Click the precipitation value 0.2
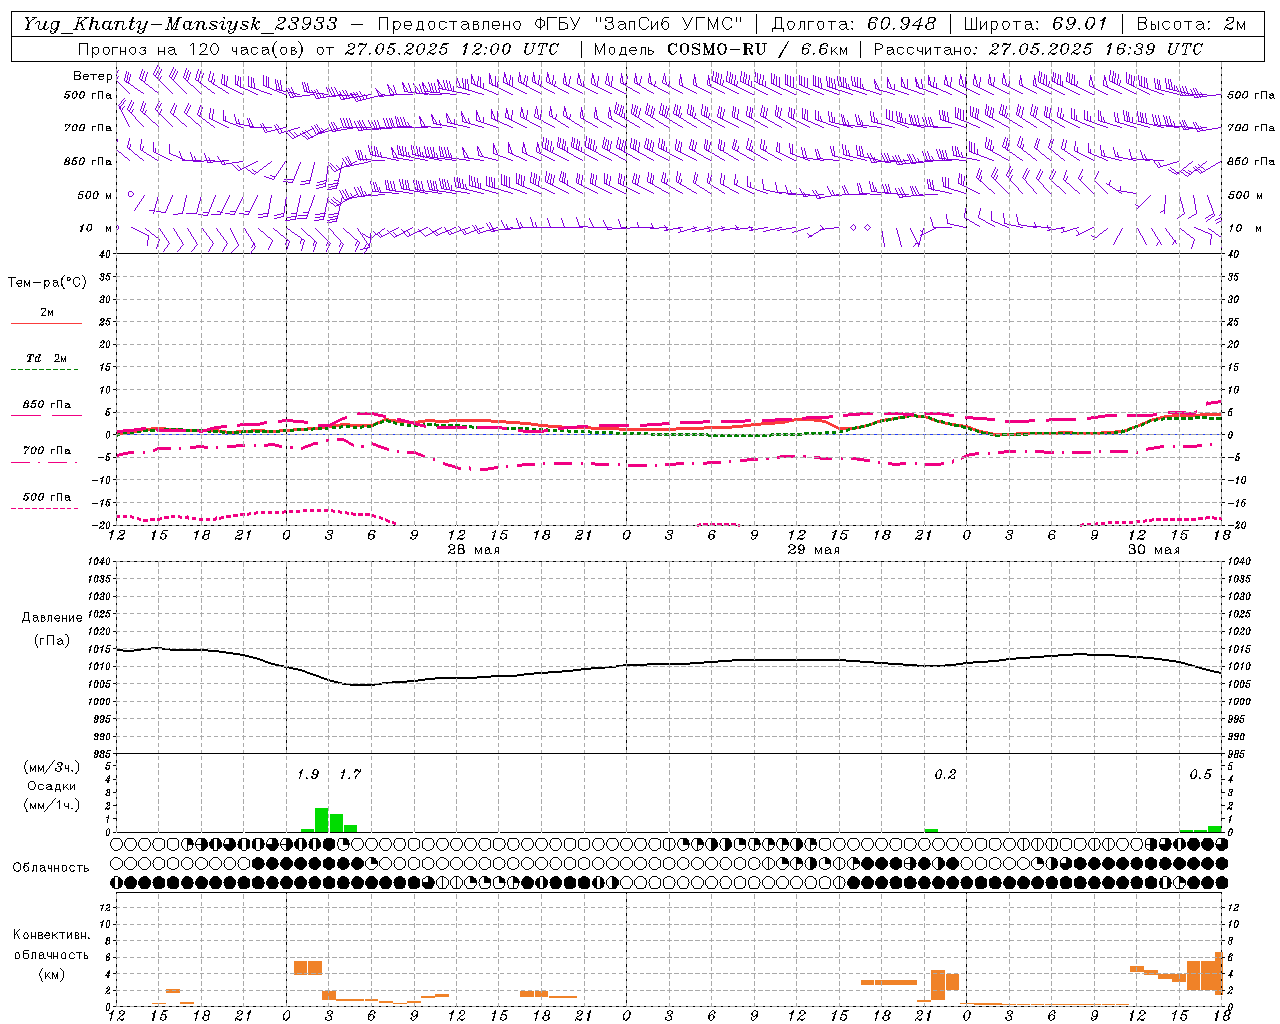 [945, 774]
